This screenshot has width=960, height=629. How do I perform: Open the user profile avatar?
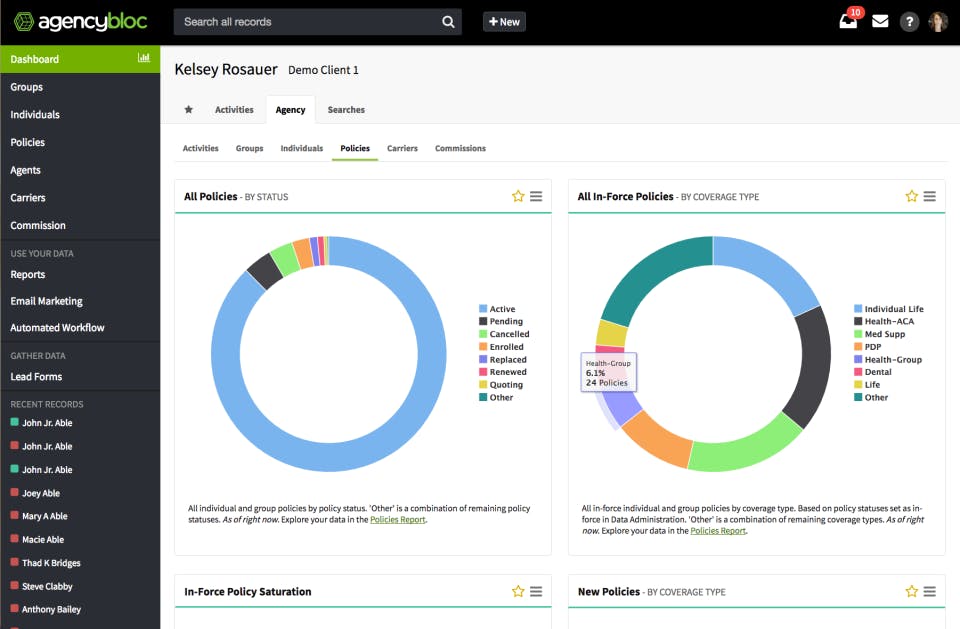pos(938,22)
